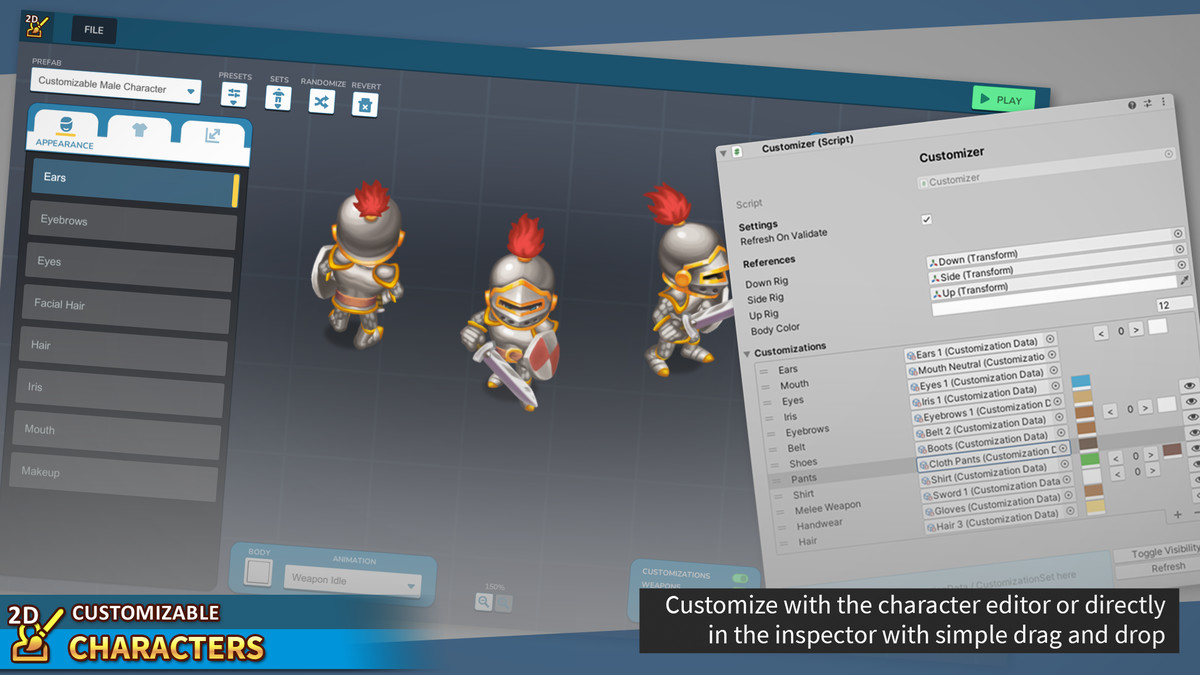Open the Prefab Customizable Male Character dropdown

(116, 87)
